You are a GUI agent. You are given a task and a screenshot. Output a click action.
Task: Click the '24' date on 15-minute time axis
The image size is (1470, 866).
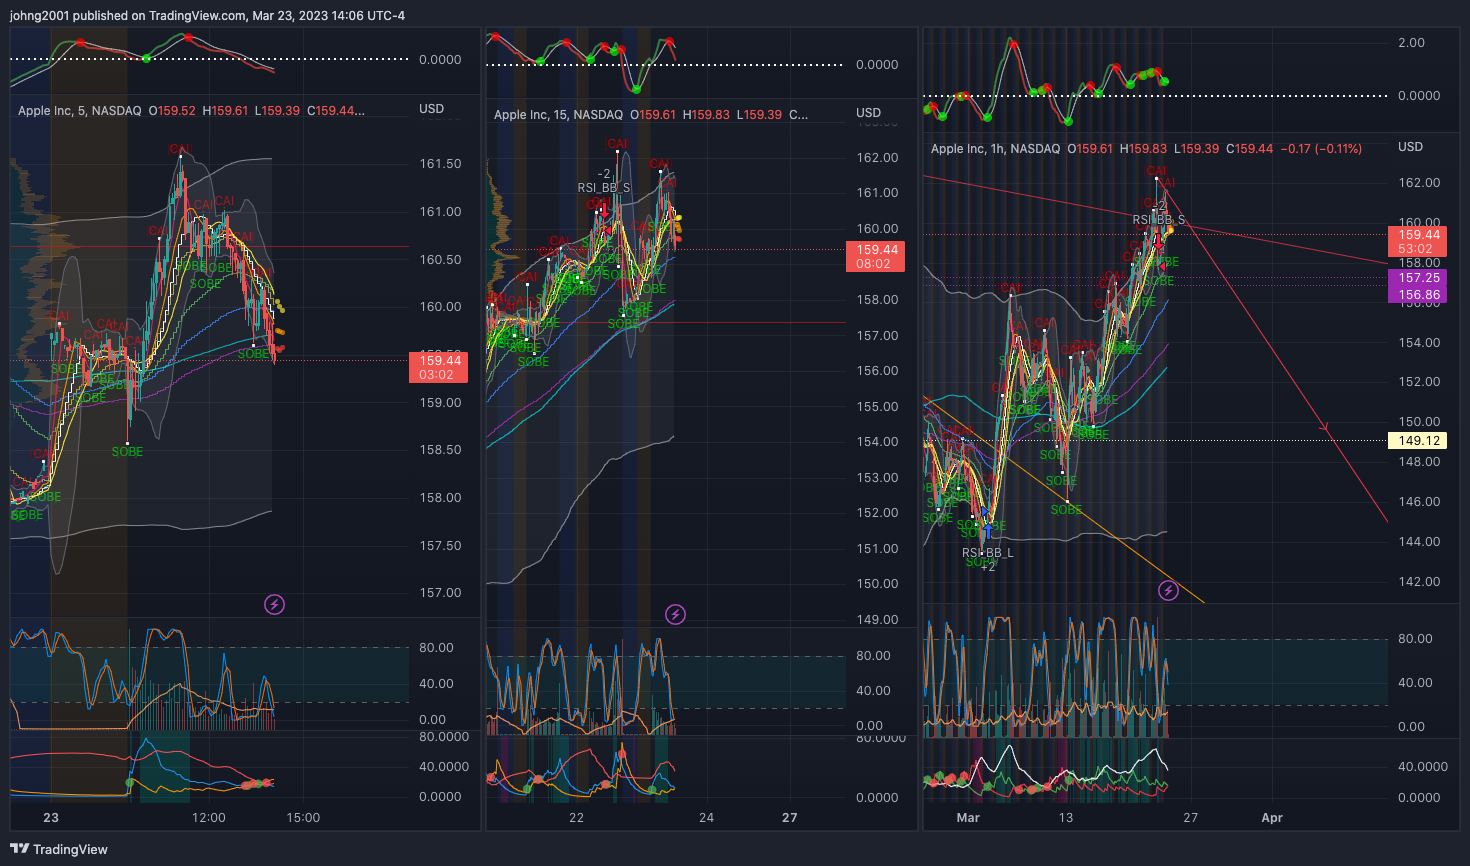pyautogui.click(x=706, y=818)
